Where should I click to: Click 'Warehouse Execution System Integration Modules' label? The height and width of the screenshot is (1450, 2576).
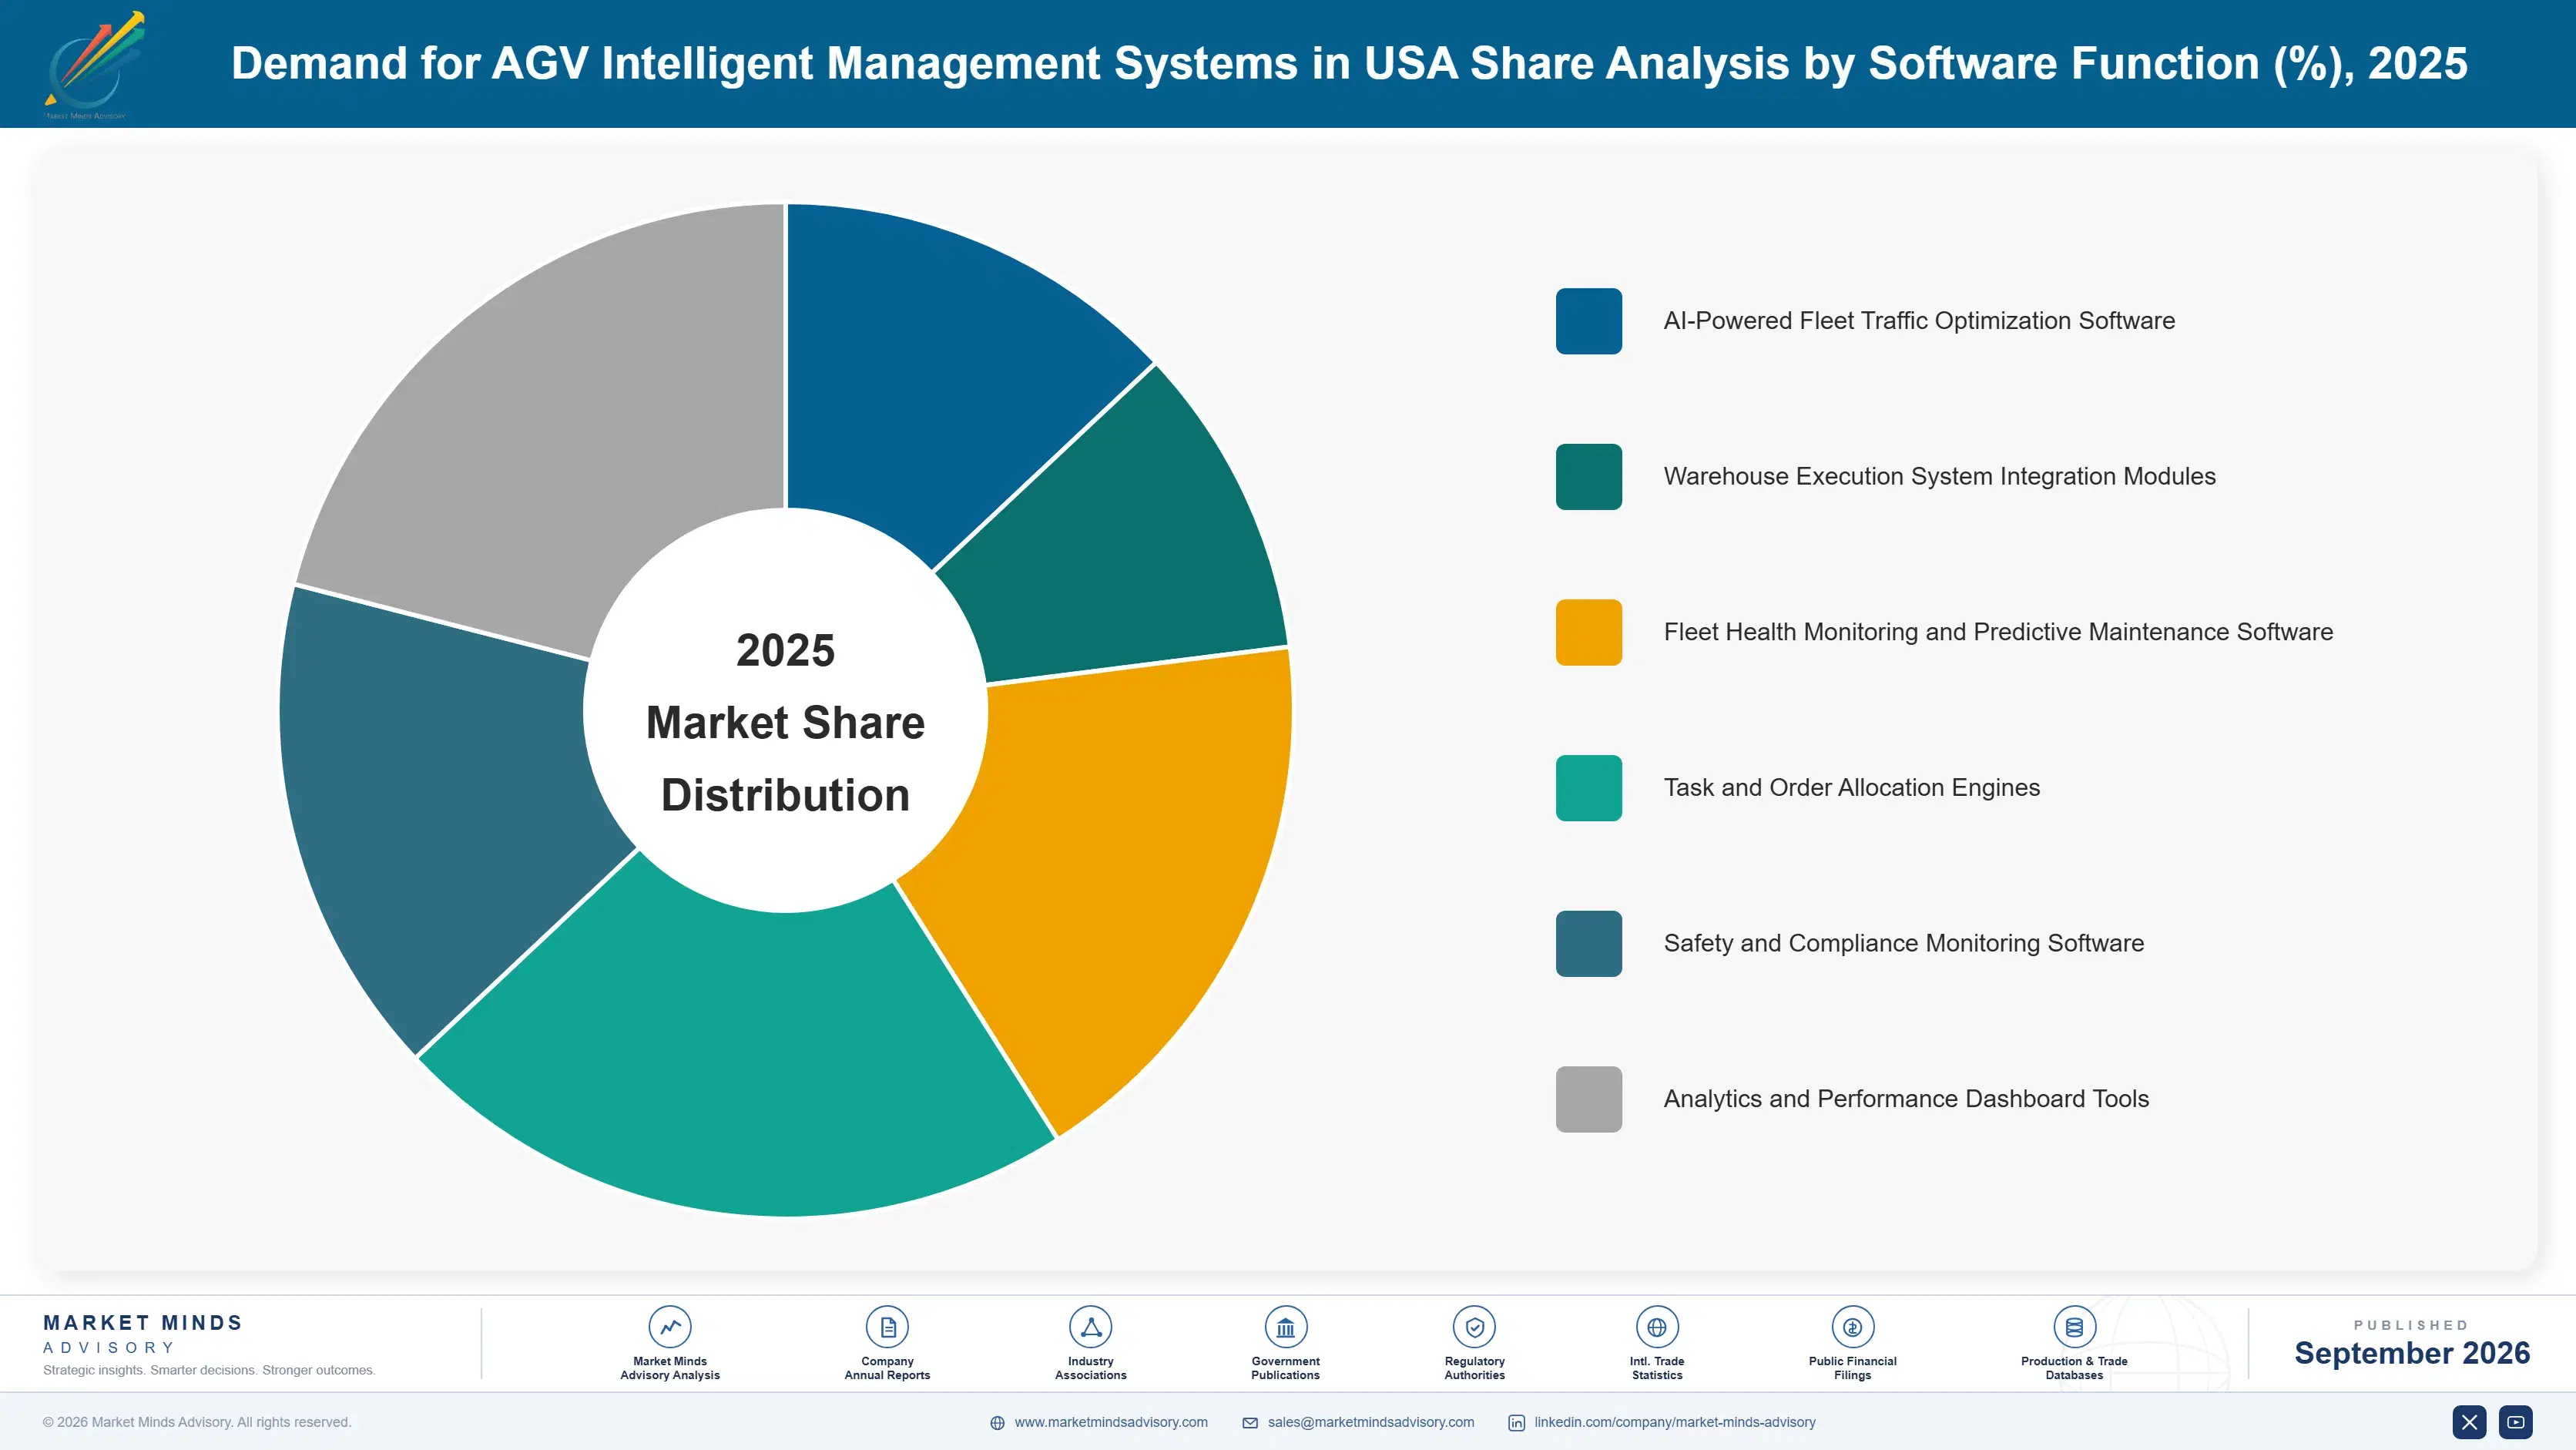point(1939,477)
